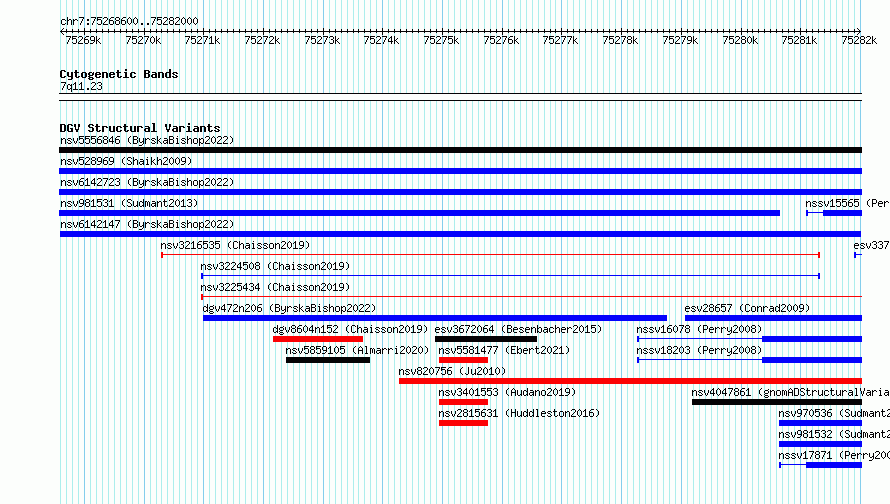Screen dimensions: 890x504
Task: Open nssv17871 variant label
Action: tap(834, 455)
